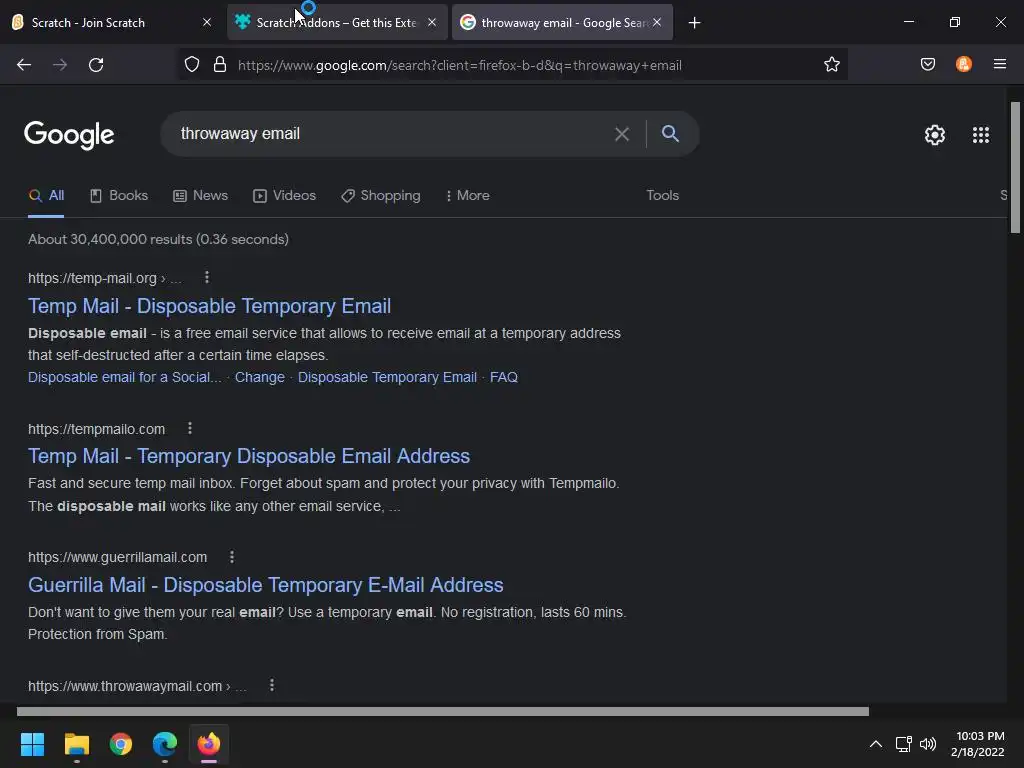1024x768 pixels.
Task: Show hidden system tray icons
Action: pyautogui.click(x=876, y=744)
